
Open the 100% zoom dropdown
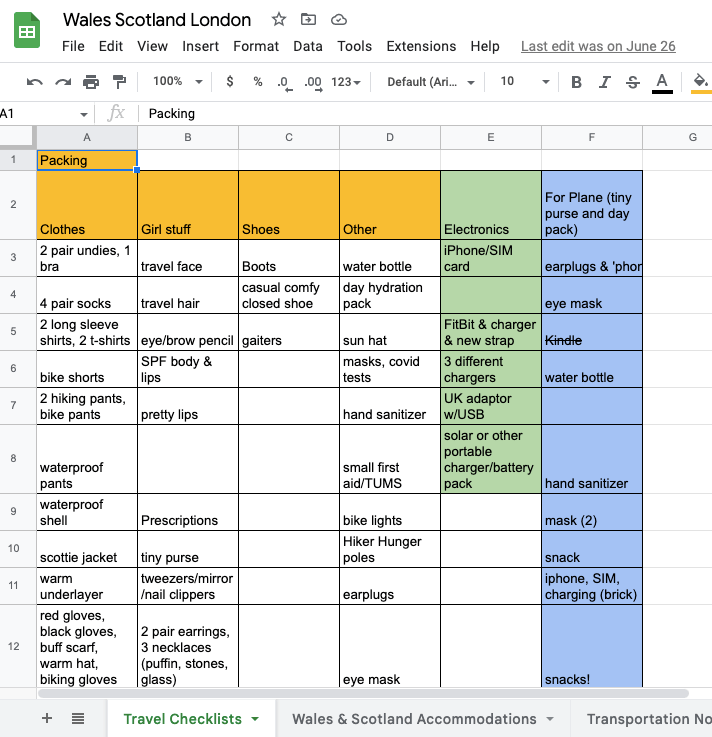click(177, 82)
